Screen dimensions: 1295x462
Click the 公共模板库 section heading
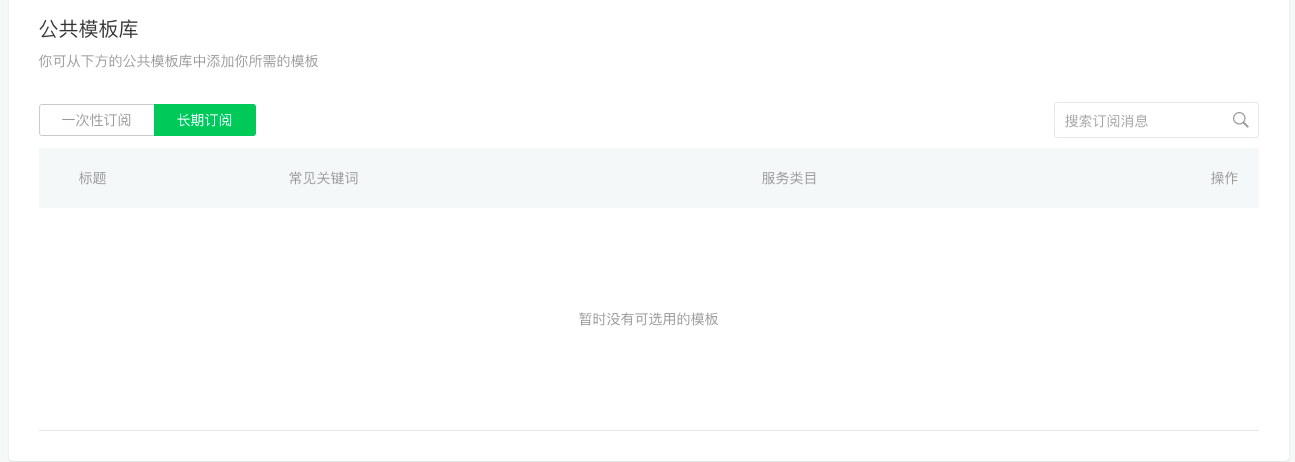[89, 29]
